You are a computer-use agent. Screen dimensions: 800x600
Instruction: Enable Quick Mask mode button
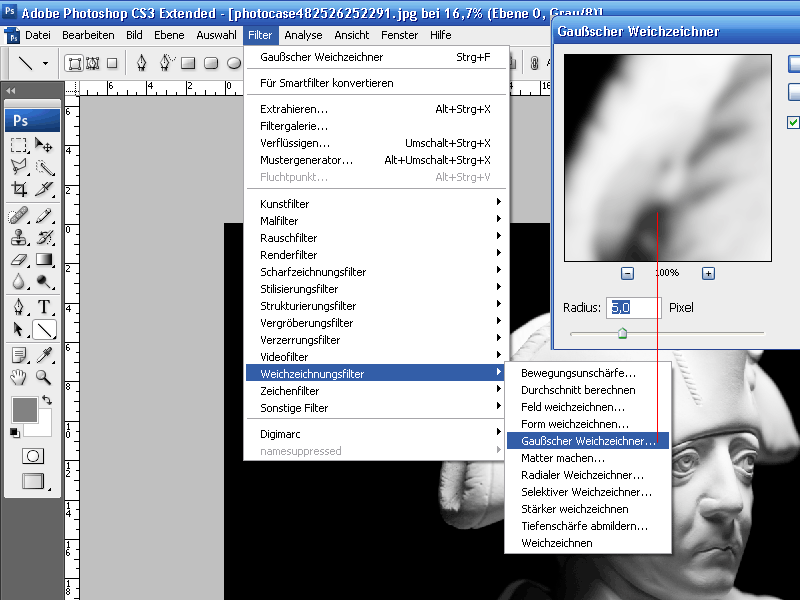coord(33,456)
